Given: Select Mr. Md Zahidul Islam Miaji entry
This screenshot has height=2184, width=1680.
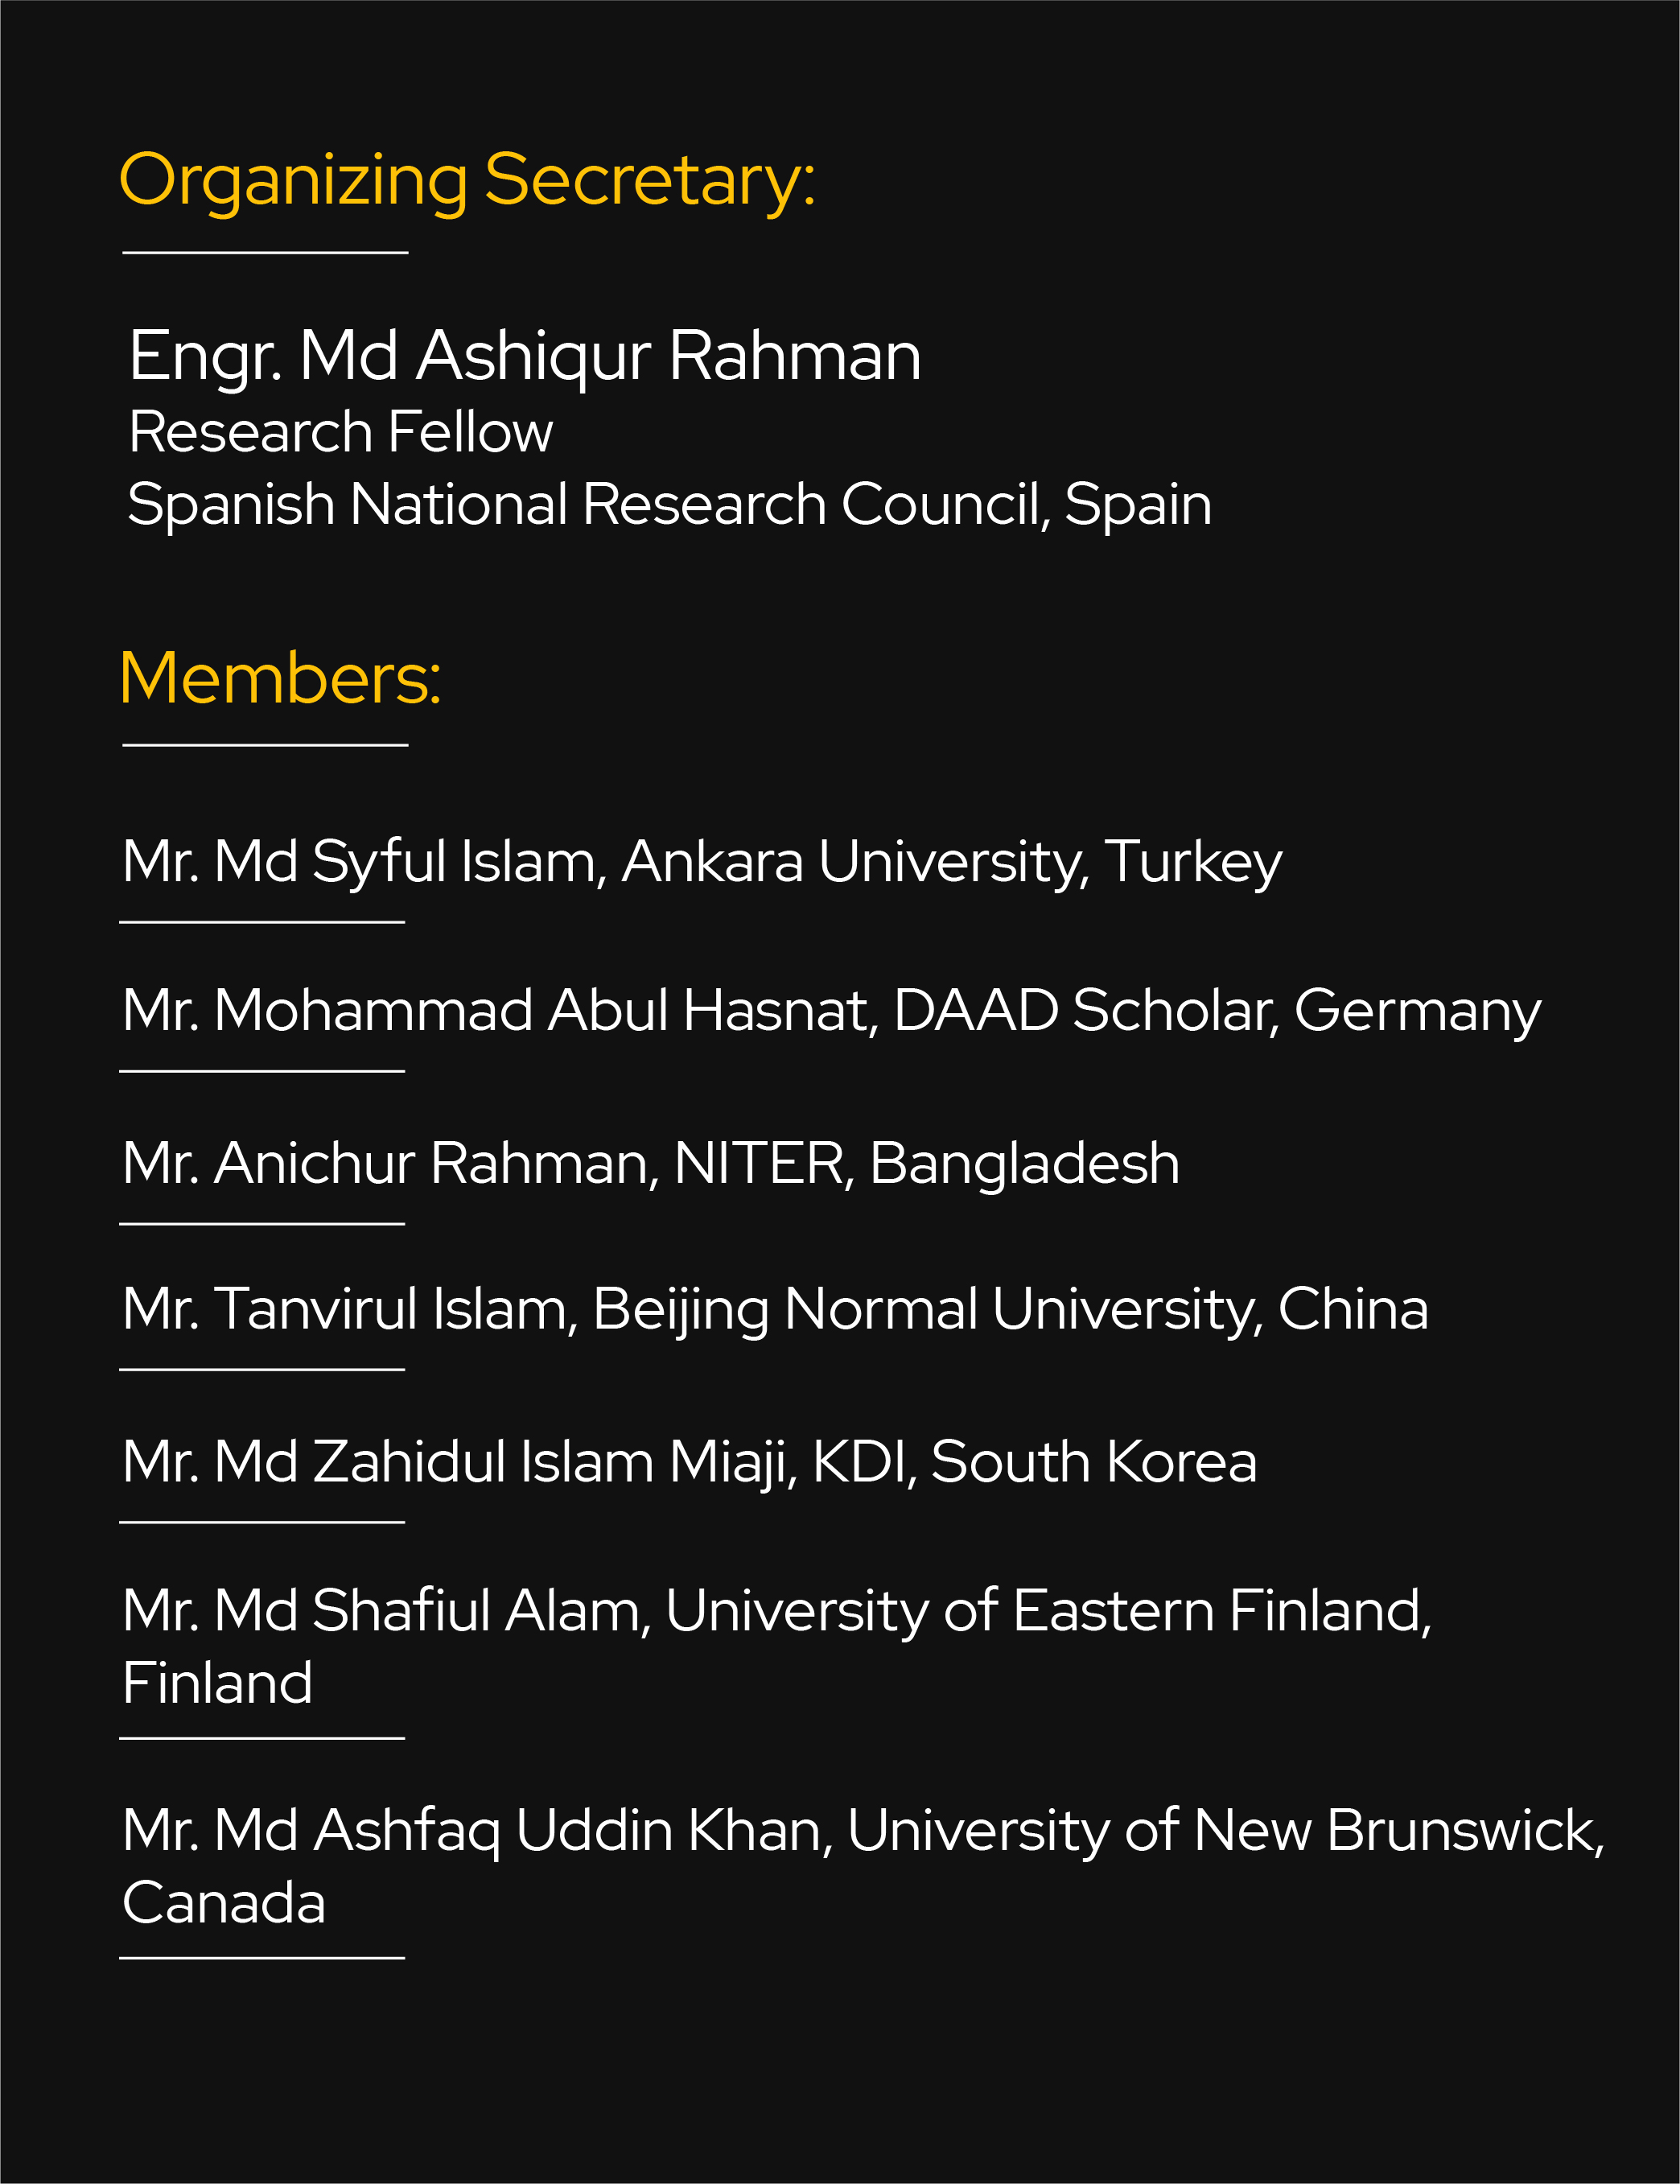Looking at the screenshot, I should click(x=689, y=1462).
